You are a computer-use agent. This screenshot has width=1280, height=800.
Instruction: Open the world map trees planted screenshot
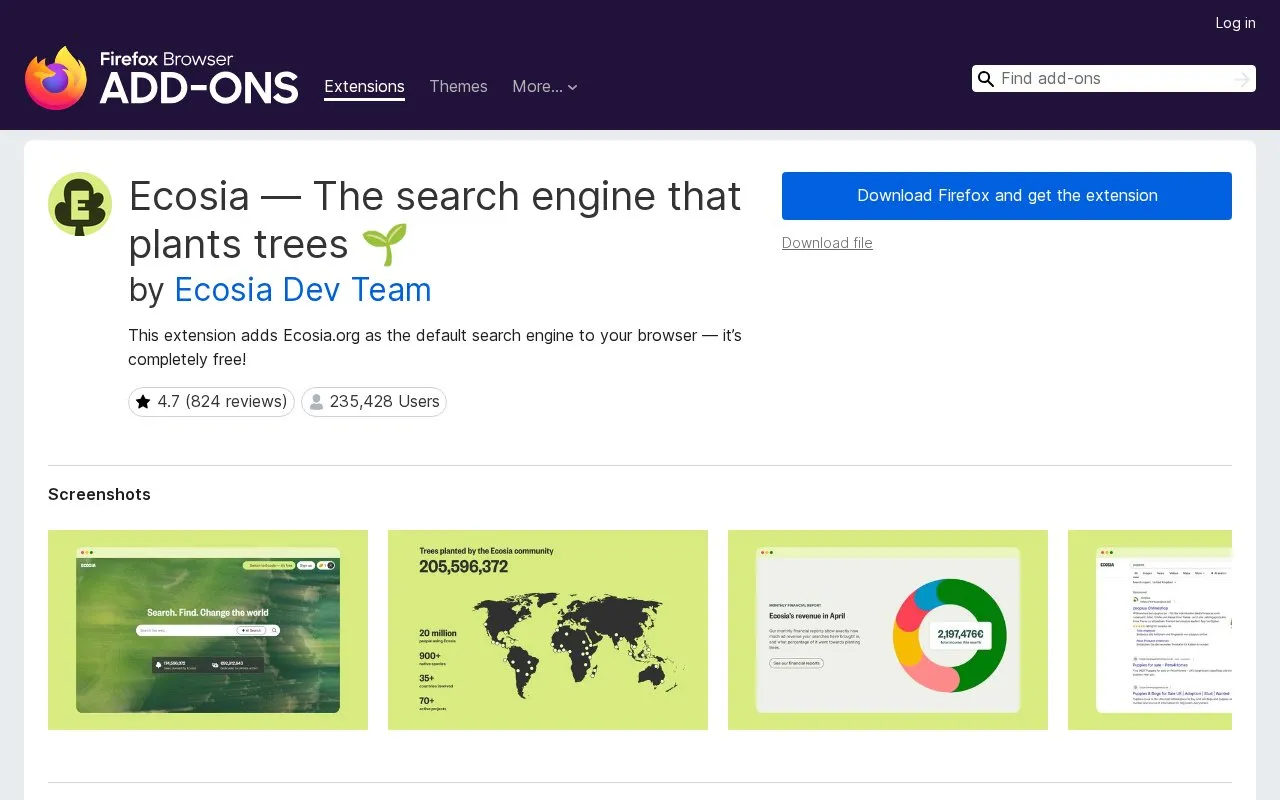(x=548, y=630)
